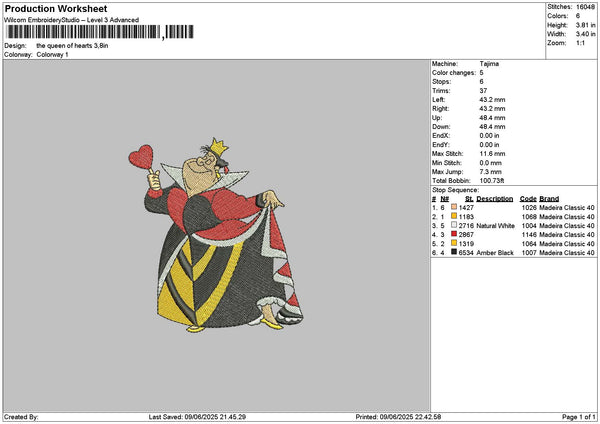The height and width of the screenshot is (424, 600).
Task: Click thread code '1004'
Action: pyautogui.click(x=529, y=226)
